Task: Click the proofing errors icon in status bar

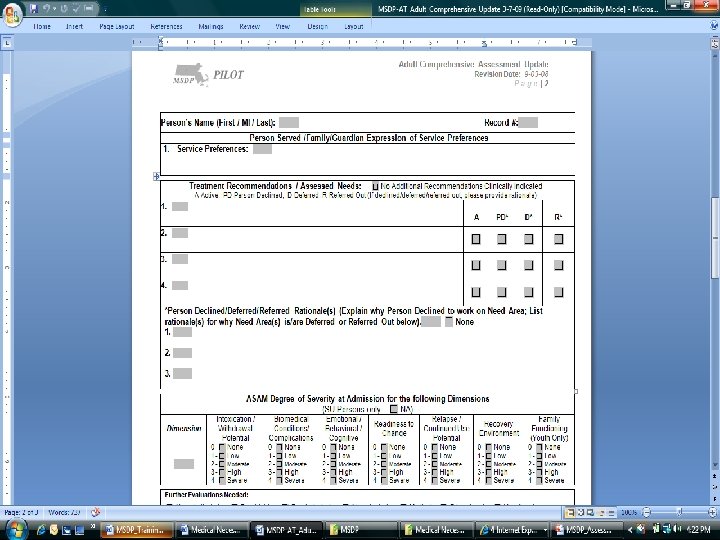Action: pos(96,512)
